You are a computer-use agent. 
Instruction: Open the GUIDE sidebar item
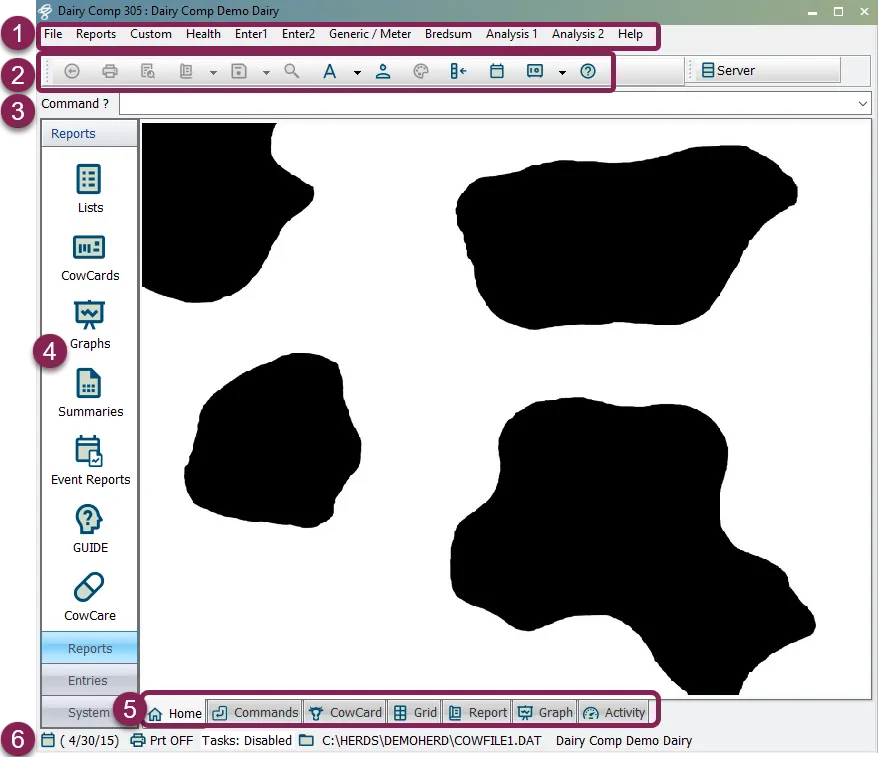click(x=90, y=530)
